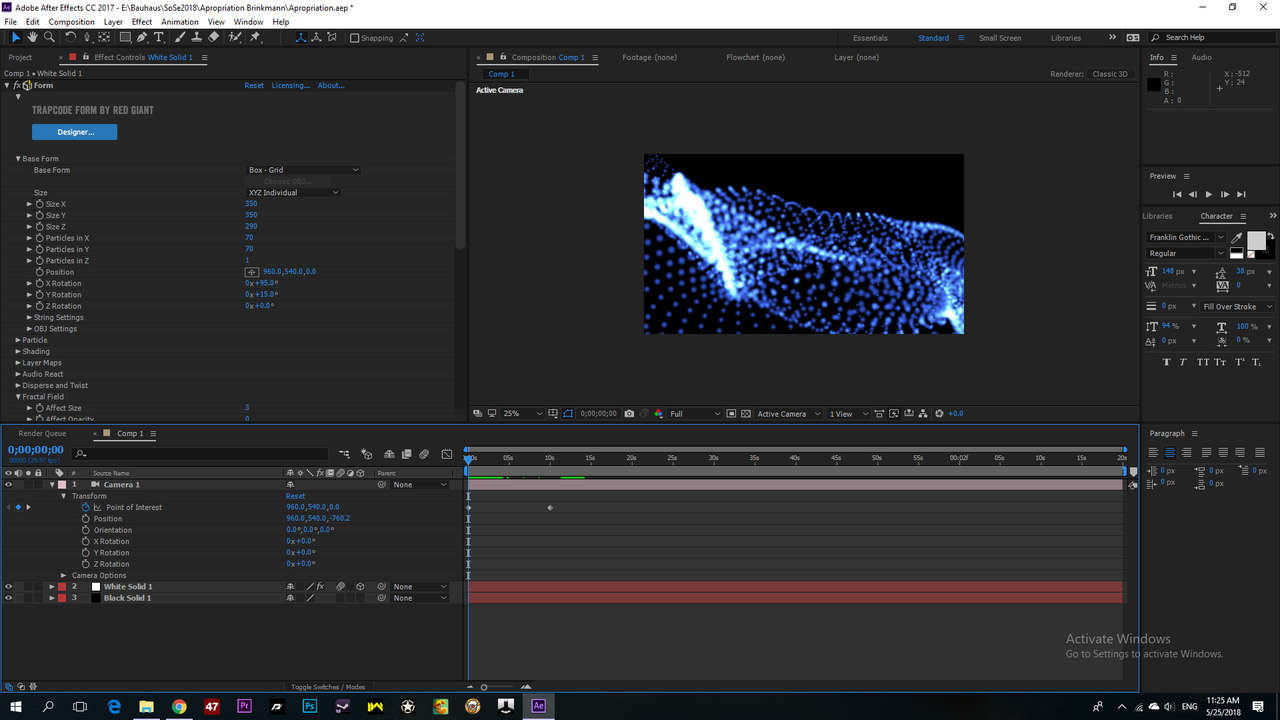Switch to the Render Queue tab
Image resolution: width=1280 pixels, height=720 pixels.
(x=42, y=433)
